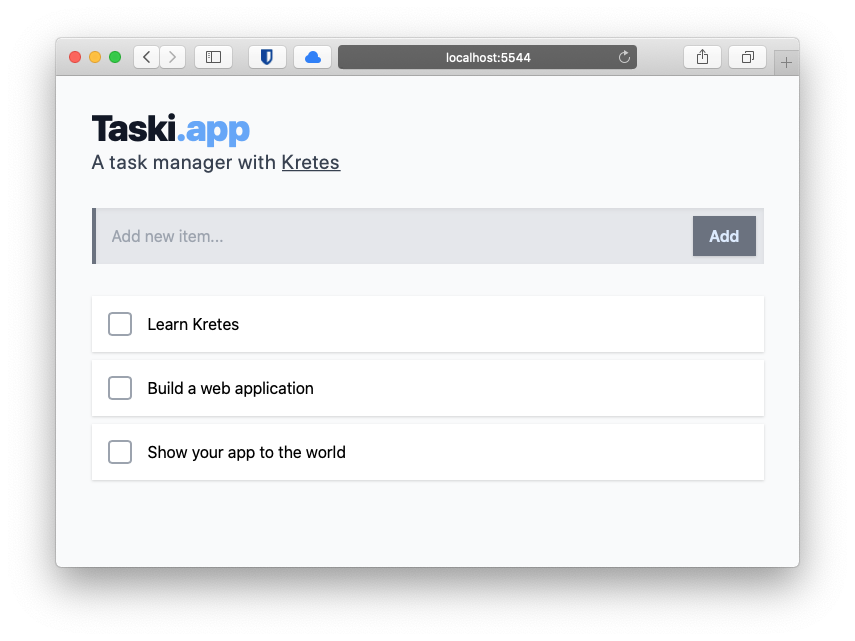Click the Taski.app heading

(171, 129)
